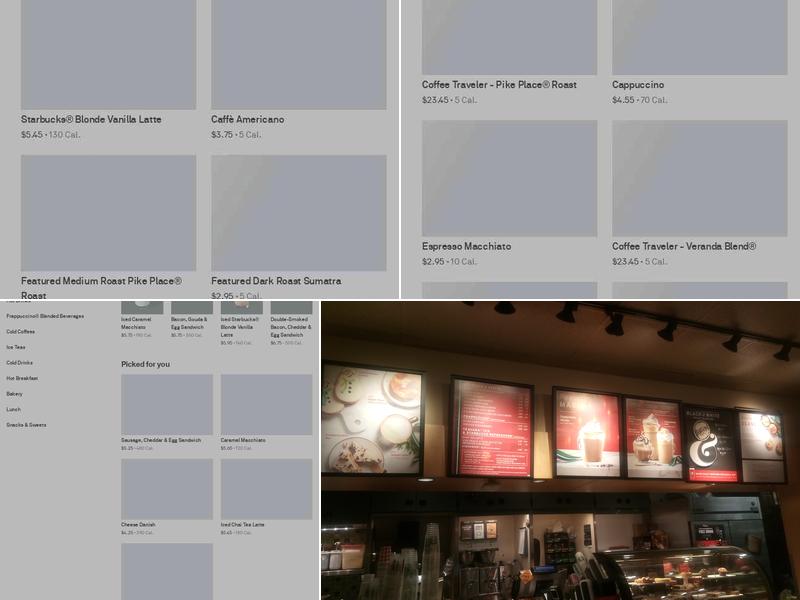Open the Bakery category
This screenshot has height=600, width=800.
14,394
